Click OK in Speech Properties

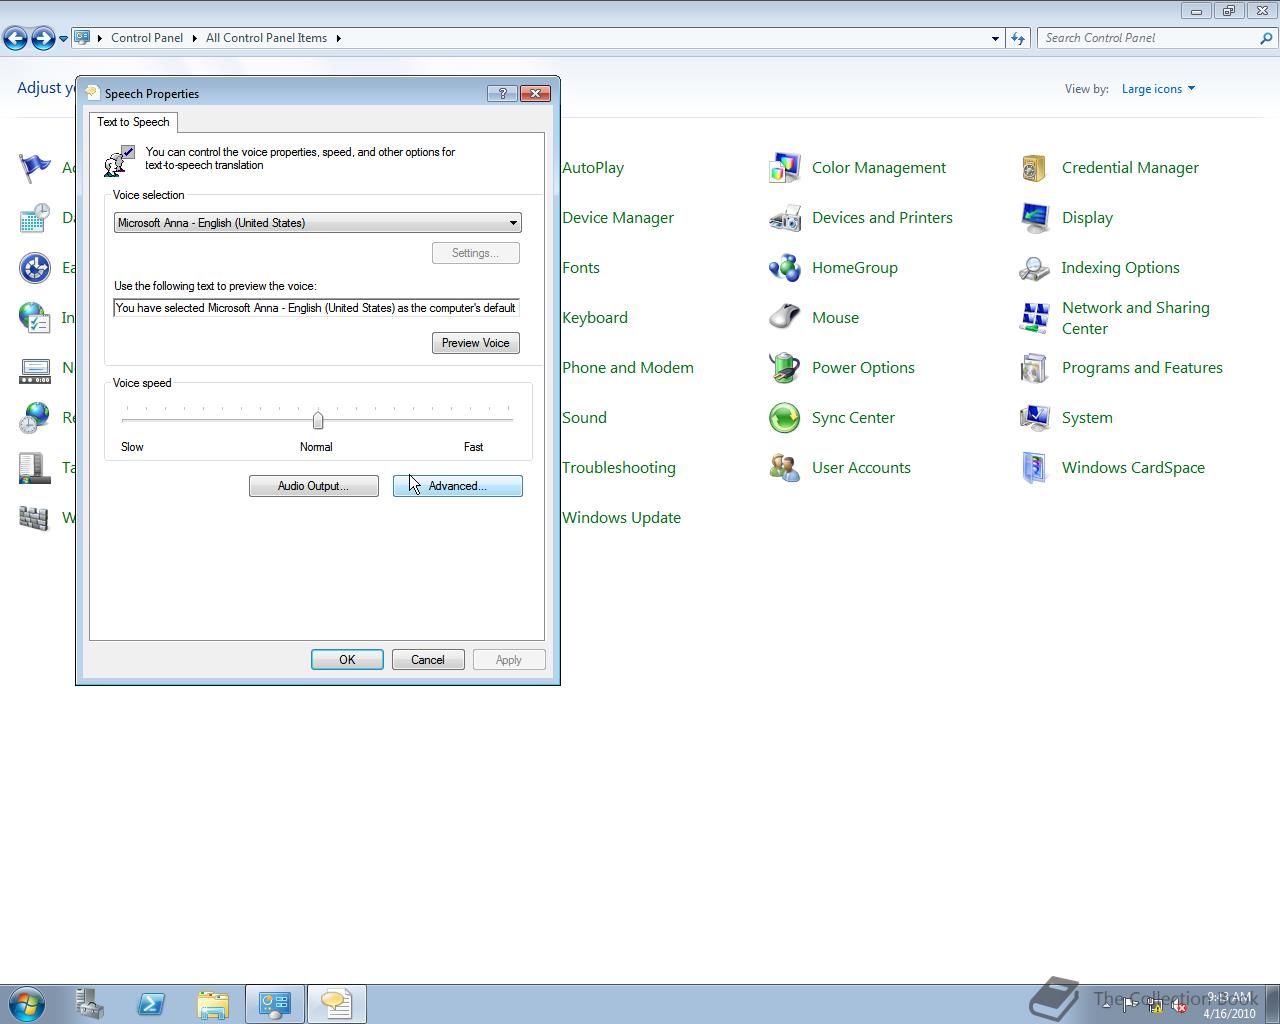point(347,660)
